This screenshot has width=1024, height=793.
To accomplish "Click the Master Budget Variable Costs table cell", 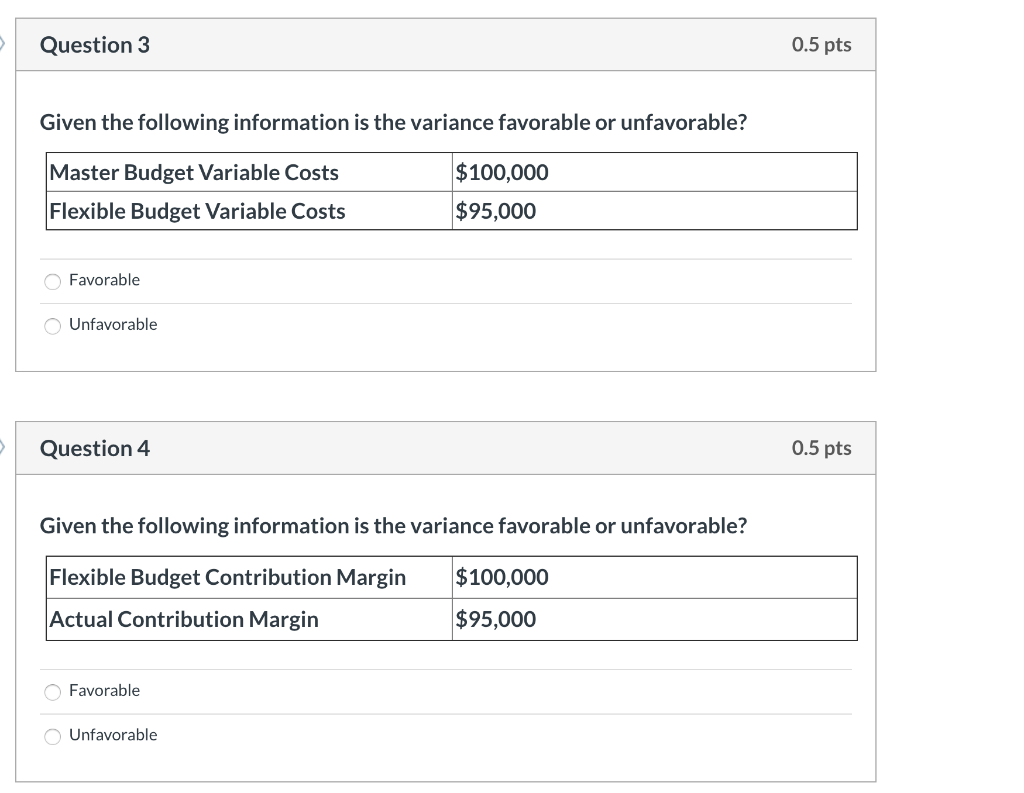I will (194, 172).
